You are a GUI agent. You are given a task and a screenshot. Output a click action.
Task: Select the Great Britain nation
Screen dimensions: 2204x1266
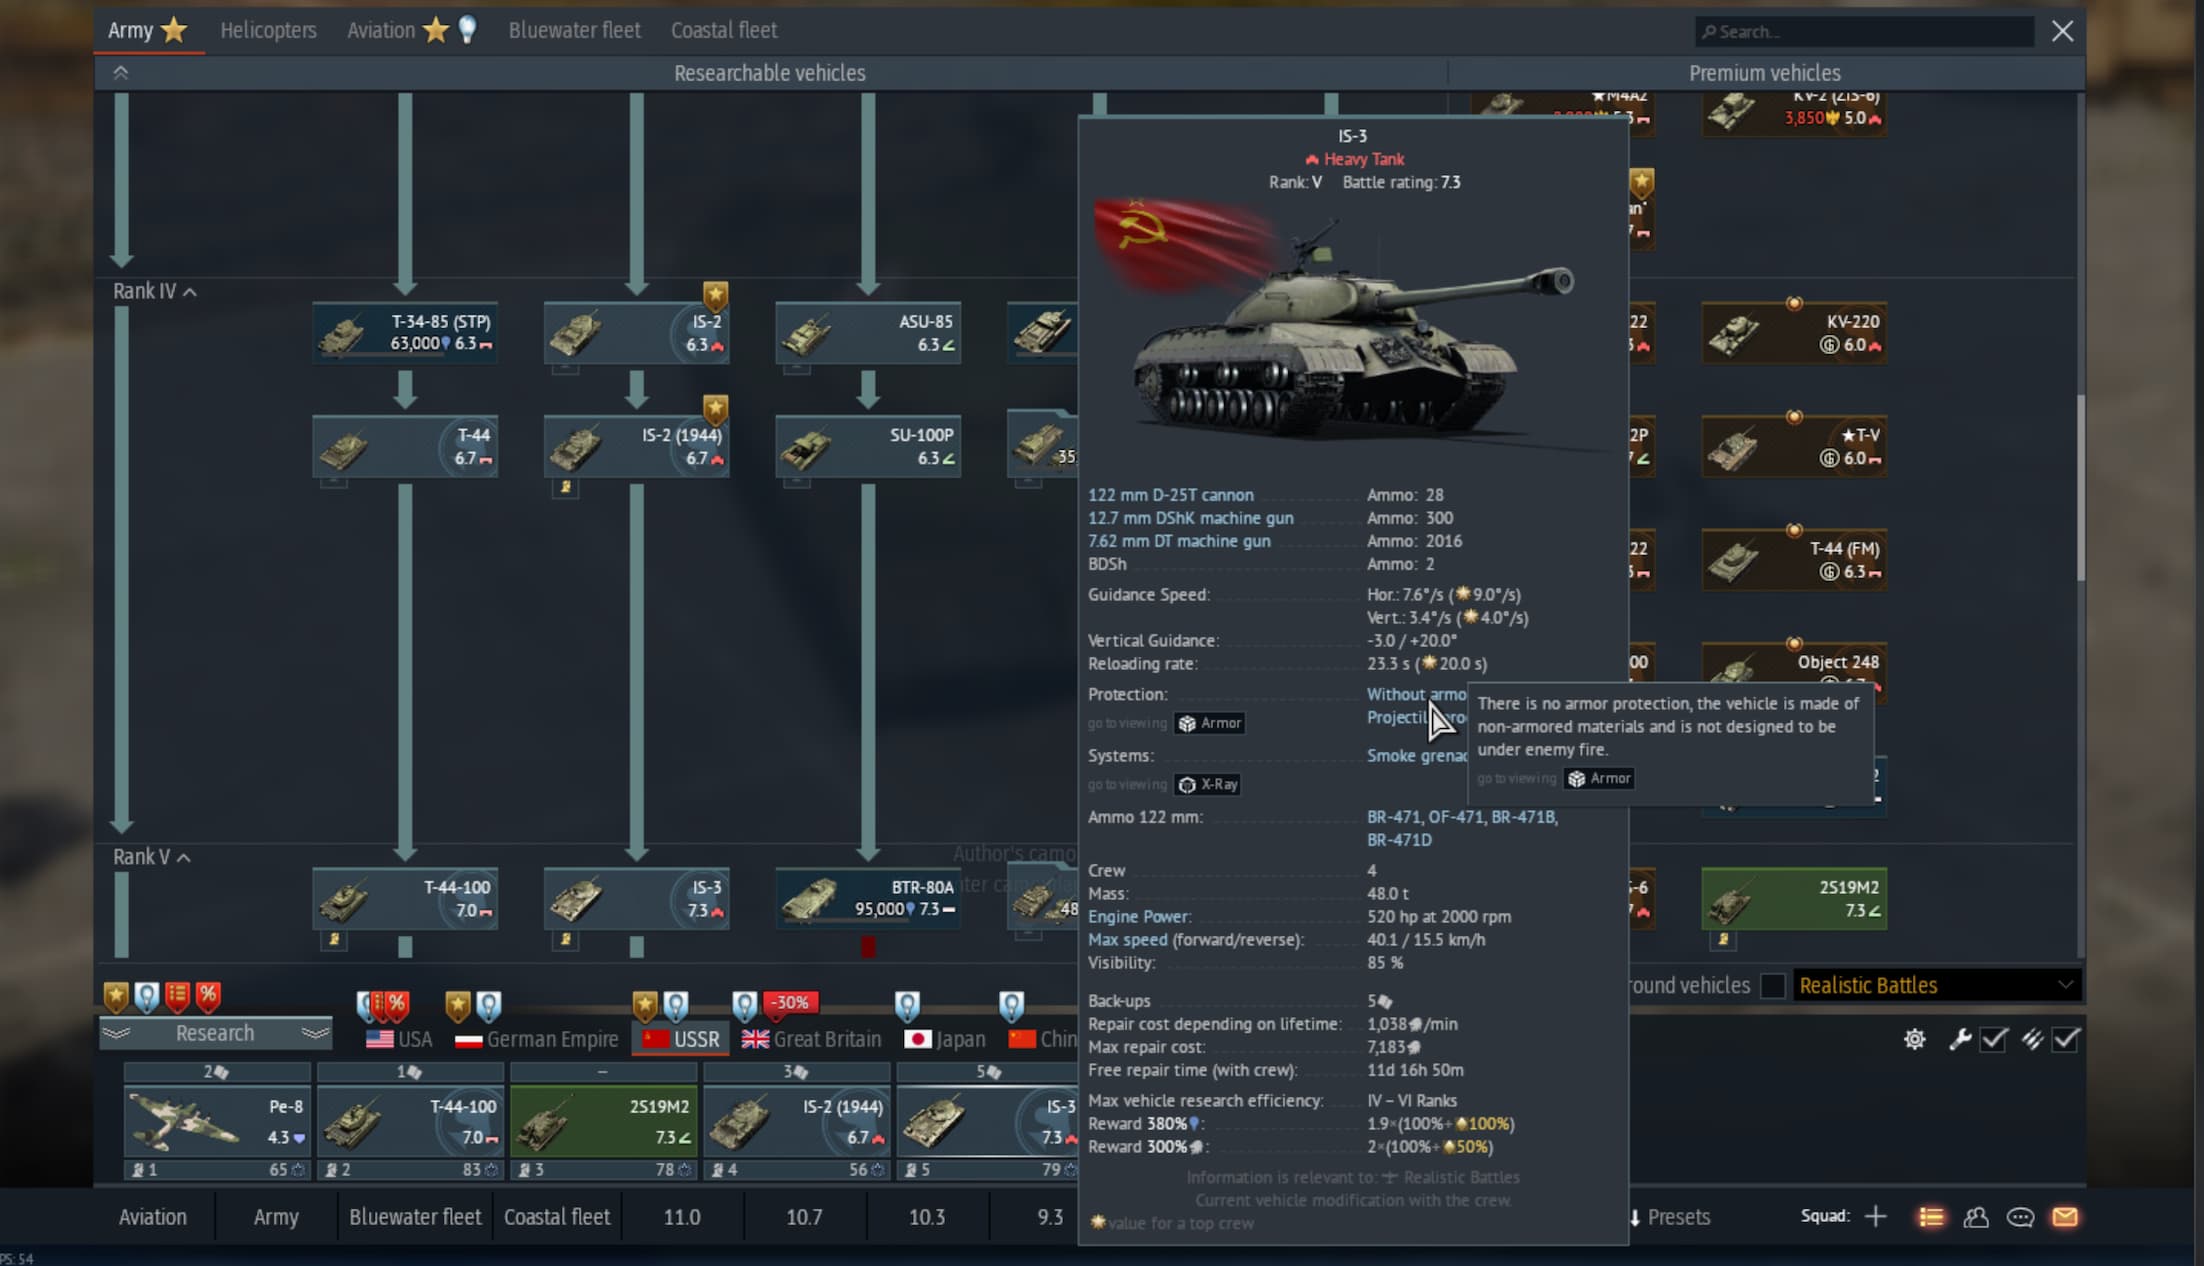point(812,1039)
